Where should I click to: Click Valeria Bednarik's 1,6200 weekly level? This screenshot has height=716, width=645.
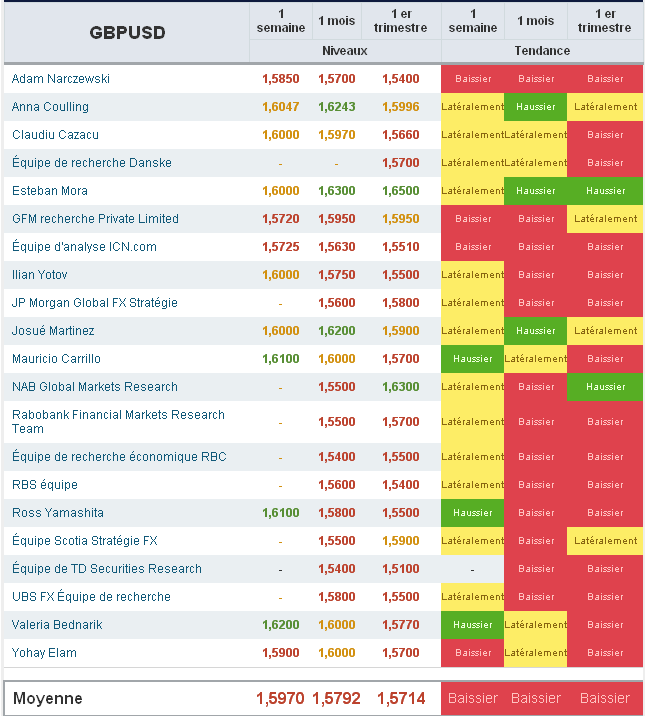[x=281, y=625]
